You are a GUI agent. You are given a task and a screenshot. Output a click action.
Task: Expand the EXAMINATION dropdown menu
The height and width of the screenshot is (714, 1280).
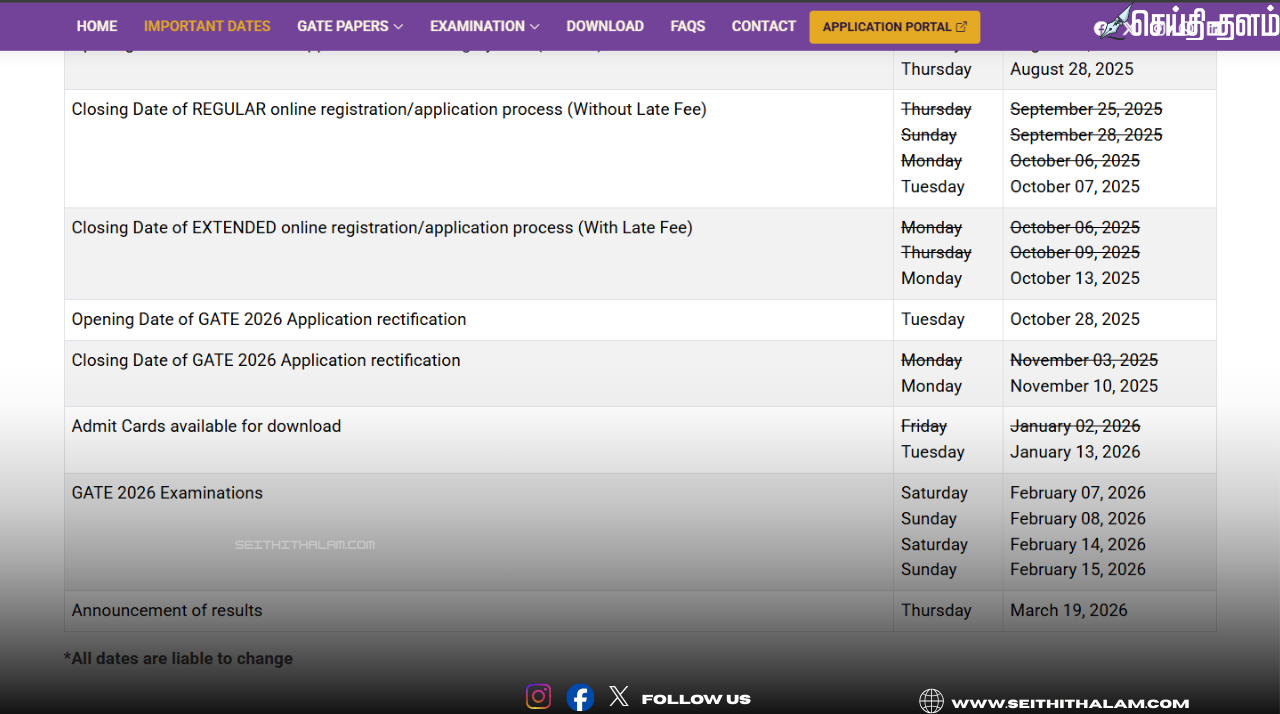click(484, 26)
